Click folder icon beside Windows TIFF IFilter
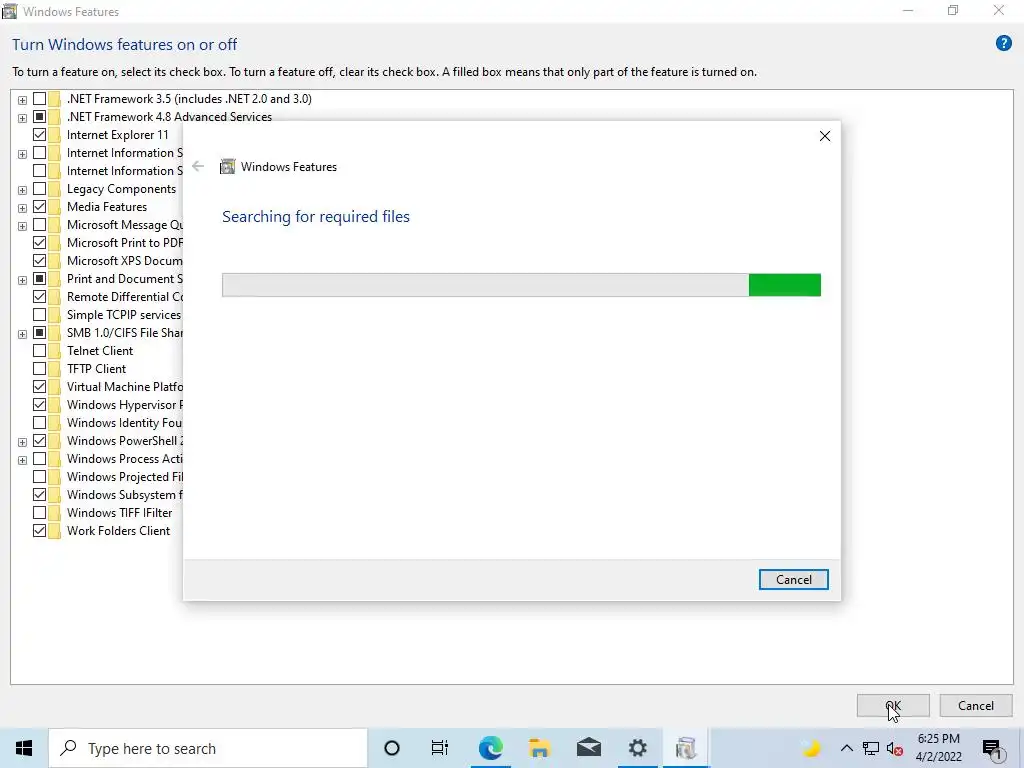 coord(55,513)
